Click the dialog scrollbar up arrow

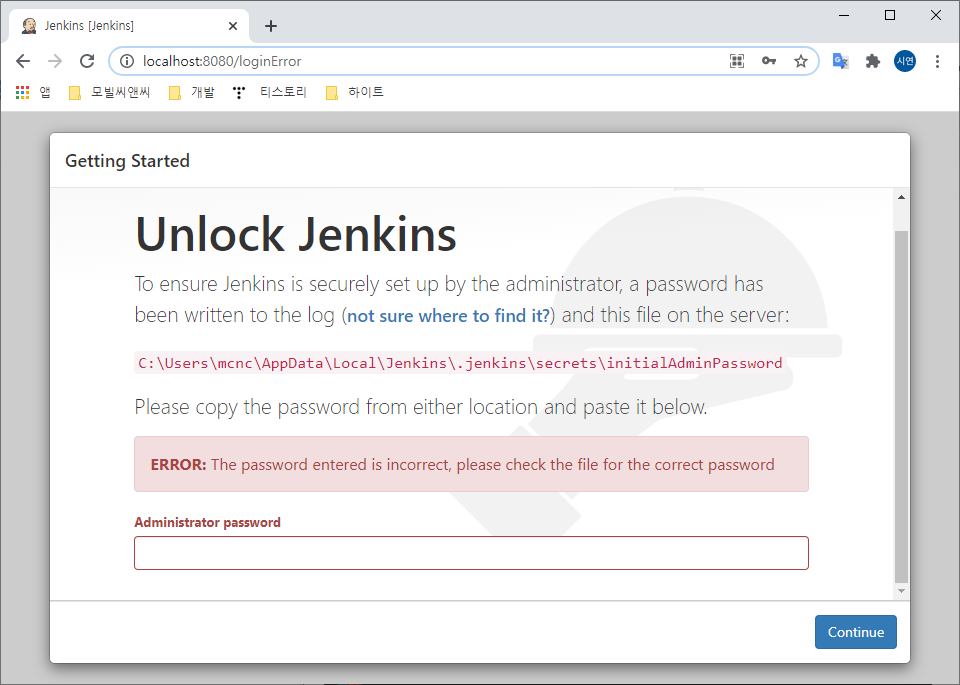901,197
